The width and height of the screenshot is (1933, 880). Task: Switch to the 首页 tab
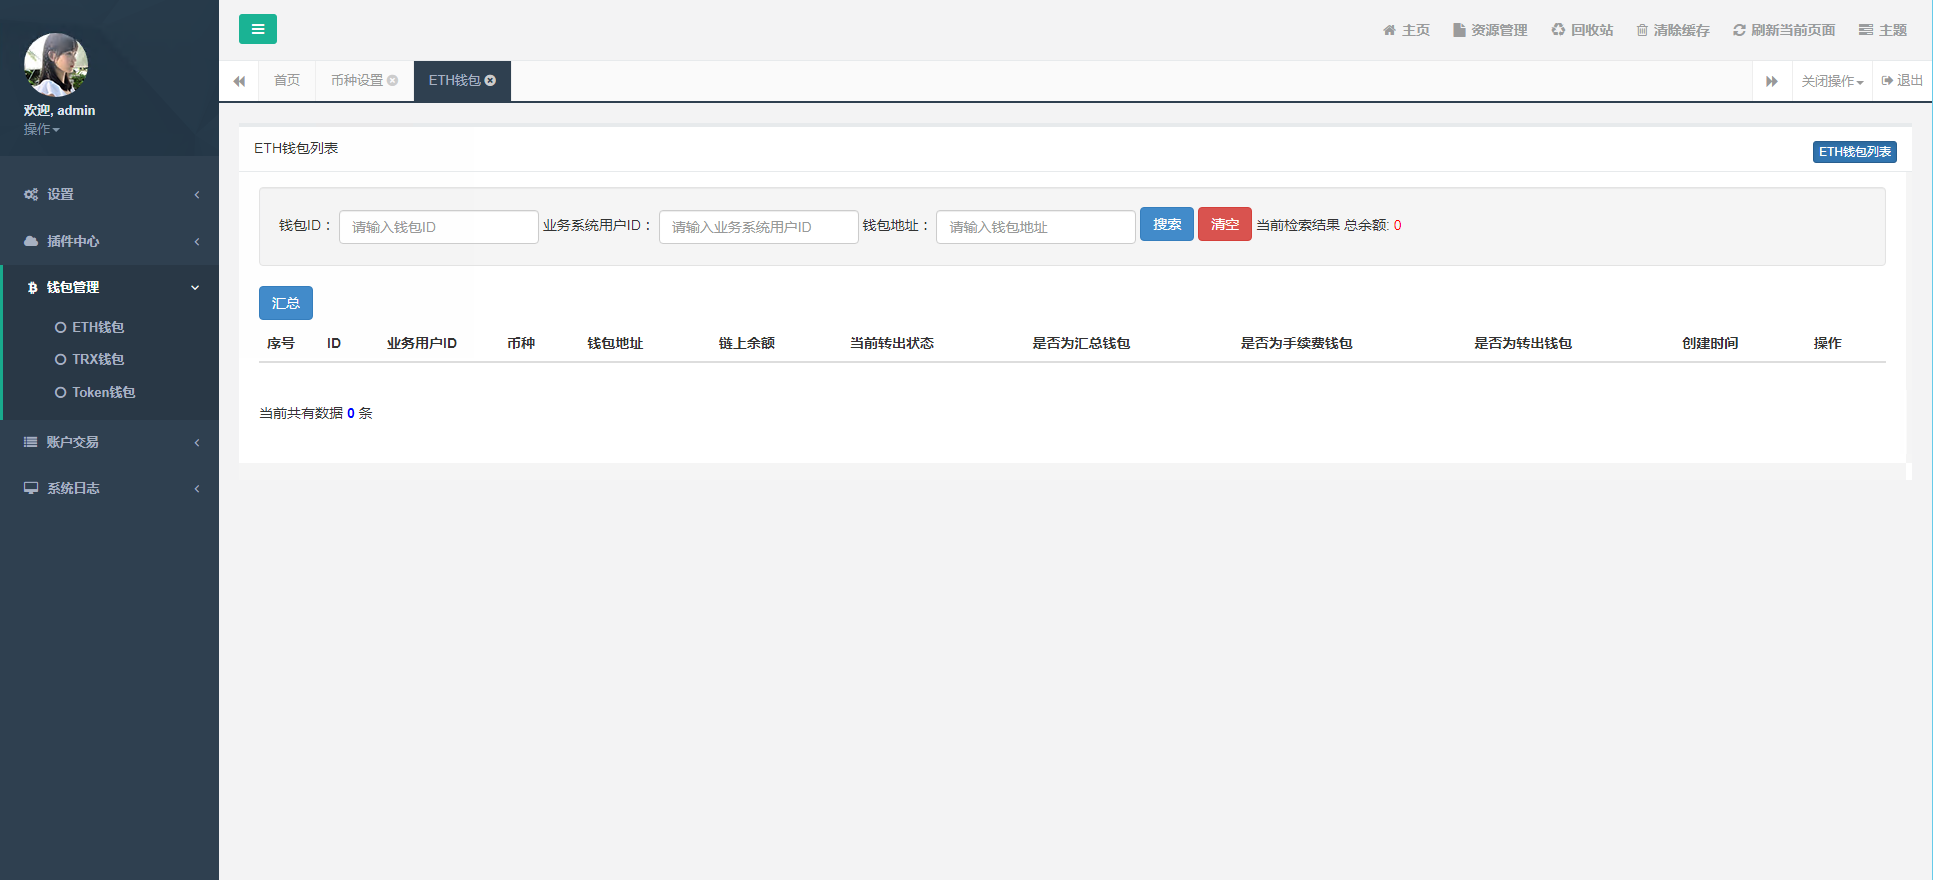tap(287, 80)
